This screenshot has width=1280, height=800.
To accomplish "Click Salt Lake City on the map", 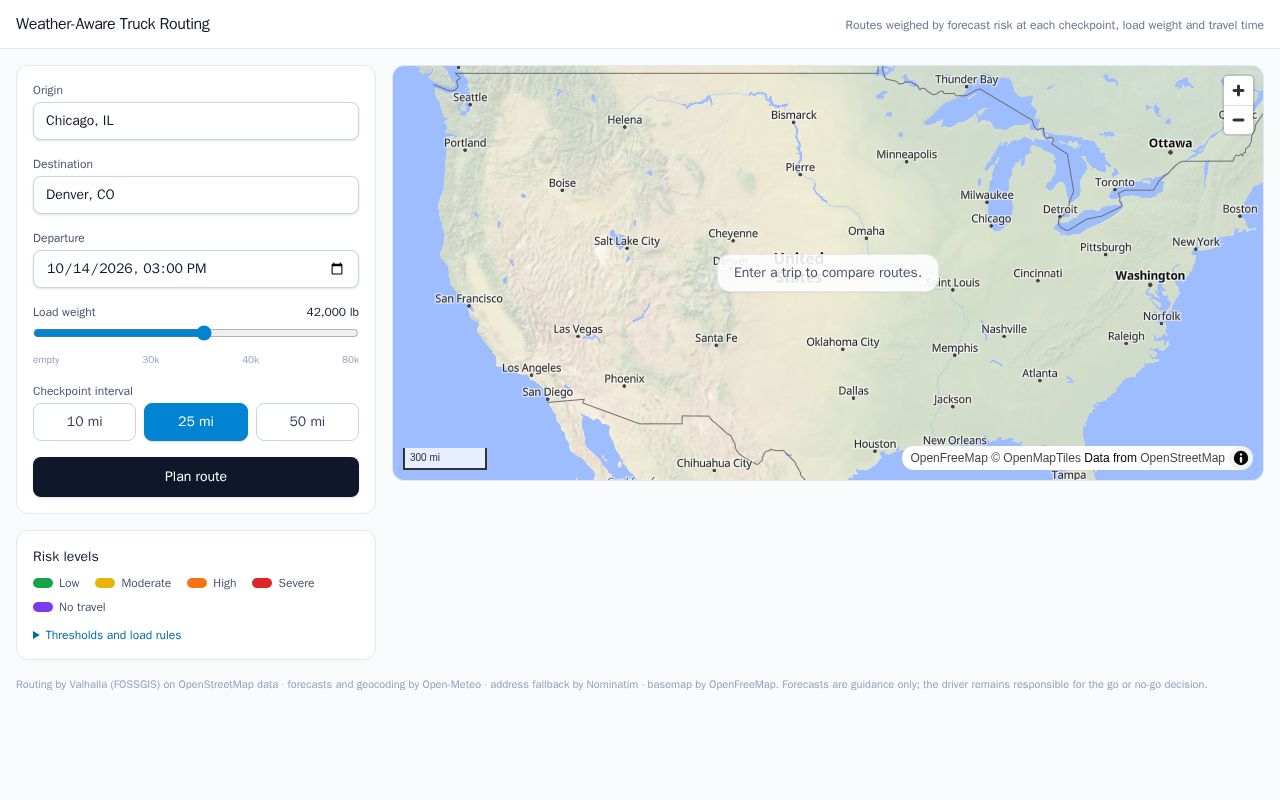I will coord(627,241).
